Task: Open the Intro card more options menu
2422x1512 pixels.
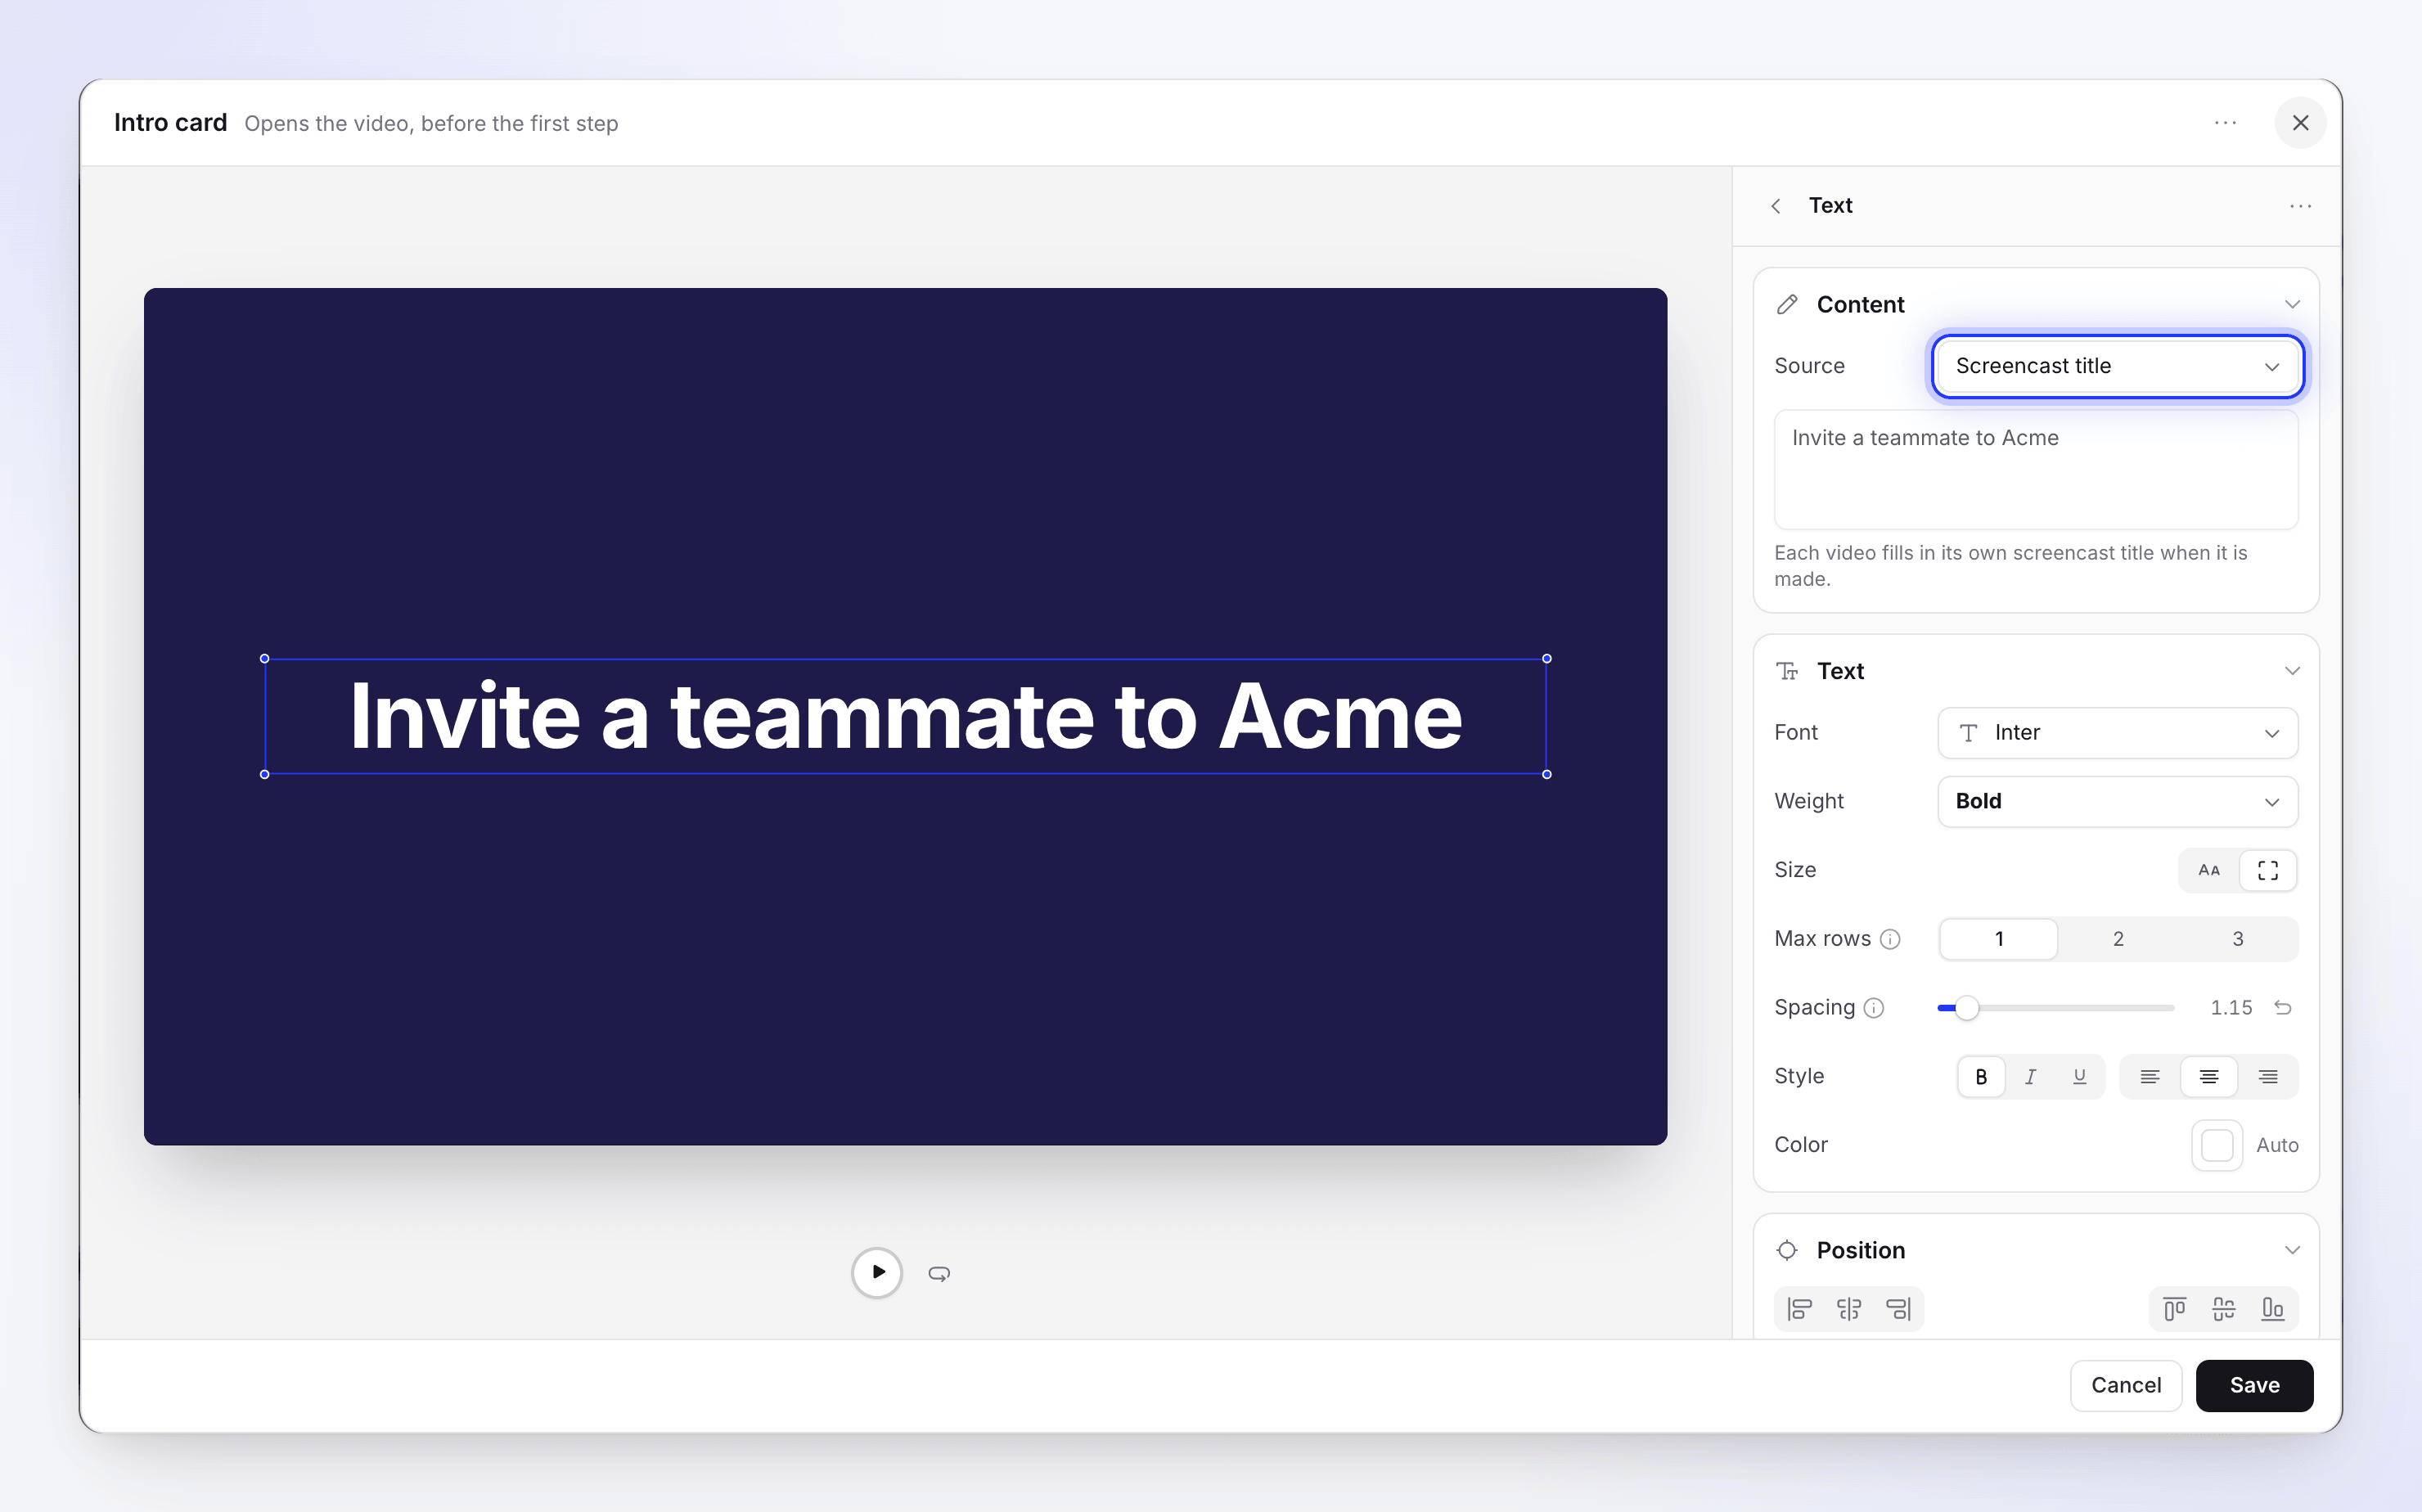Action: (2225, 123)
